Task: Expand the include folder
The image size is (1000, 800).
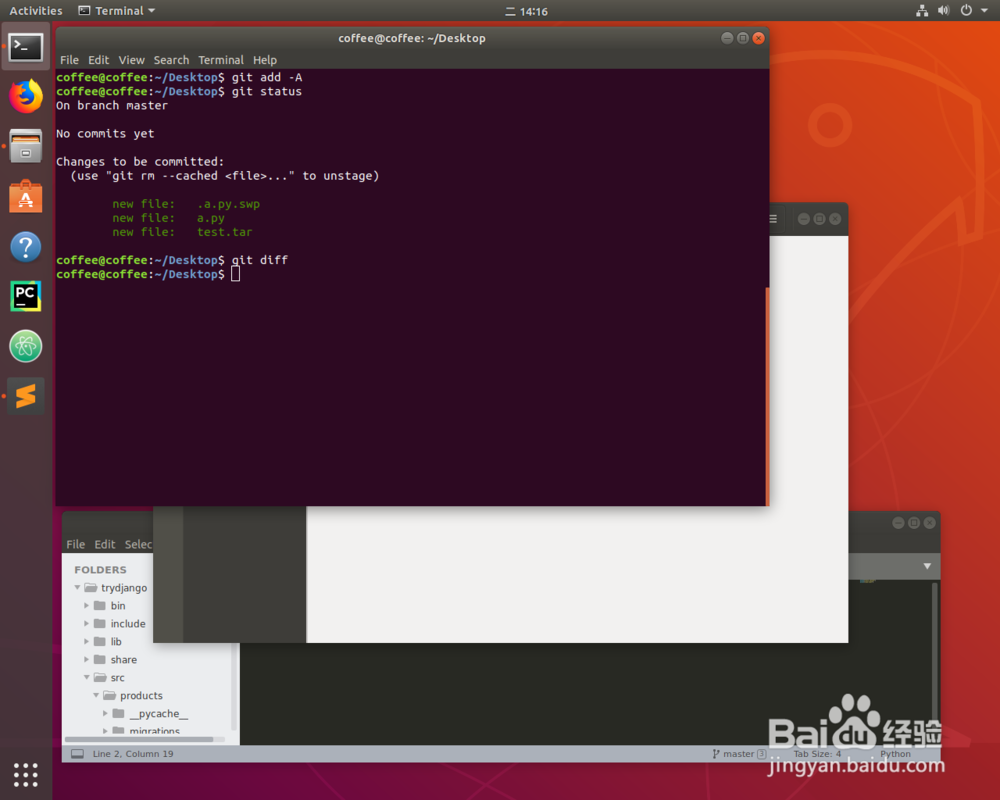Action: pos(87,623)
